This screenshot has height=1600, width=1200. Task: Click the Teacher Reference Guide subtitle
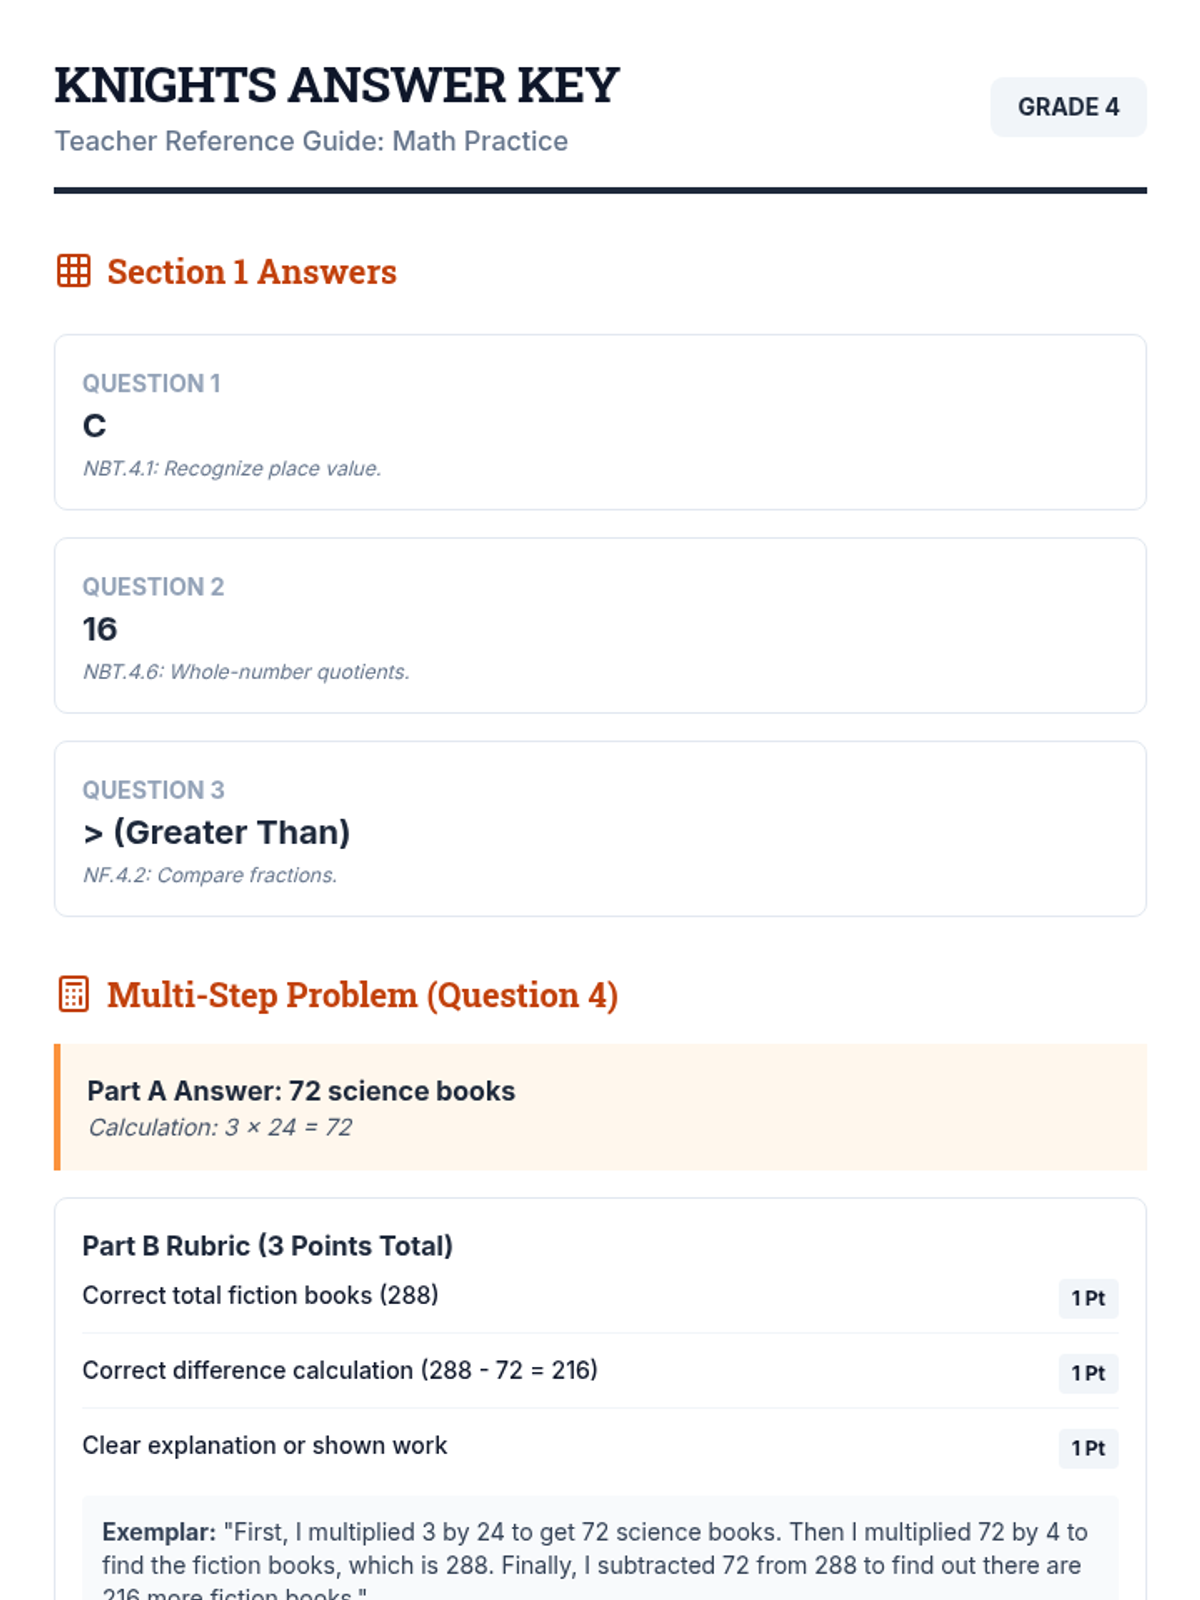(311, 141)
